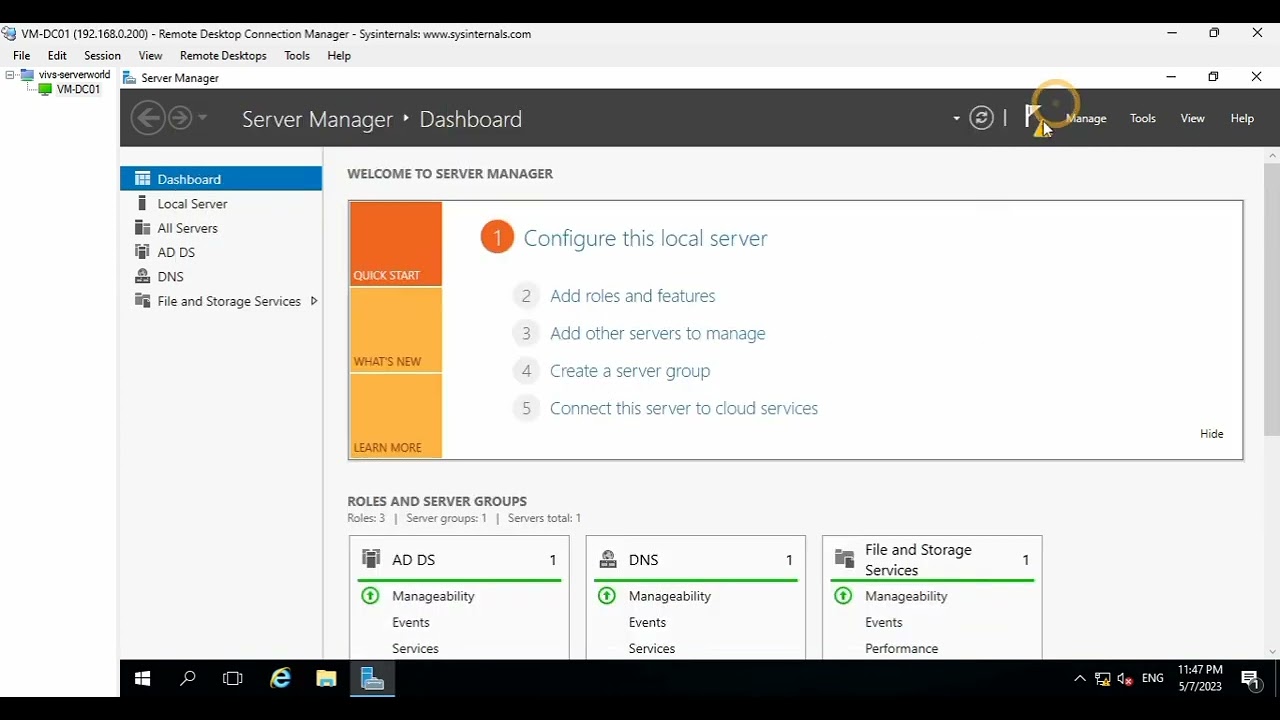1280x720 pixels.
Task: Click the Server Manager taskbar icon
Action: coord(372,679)
